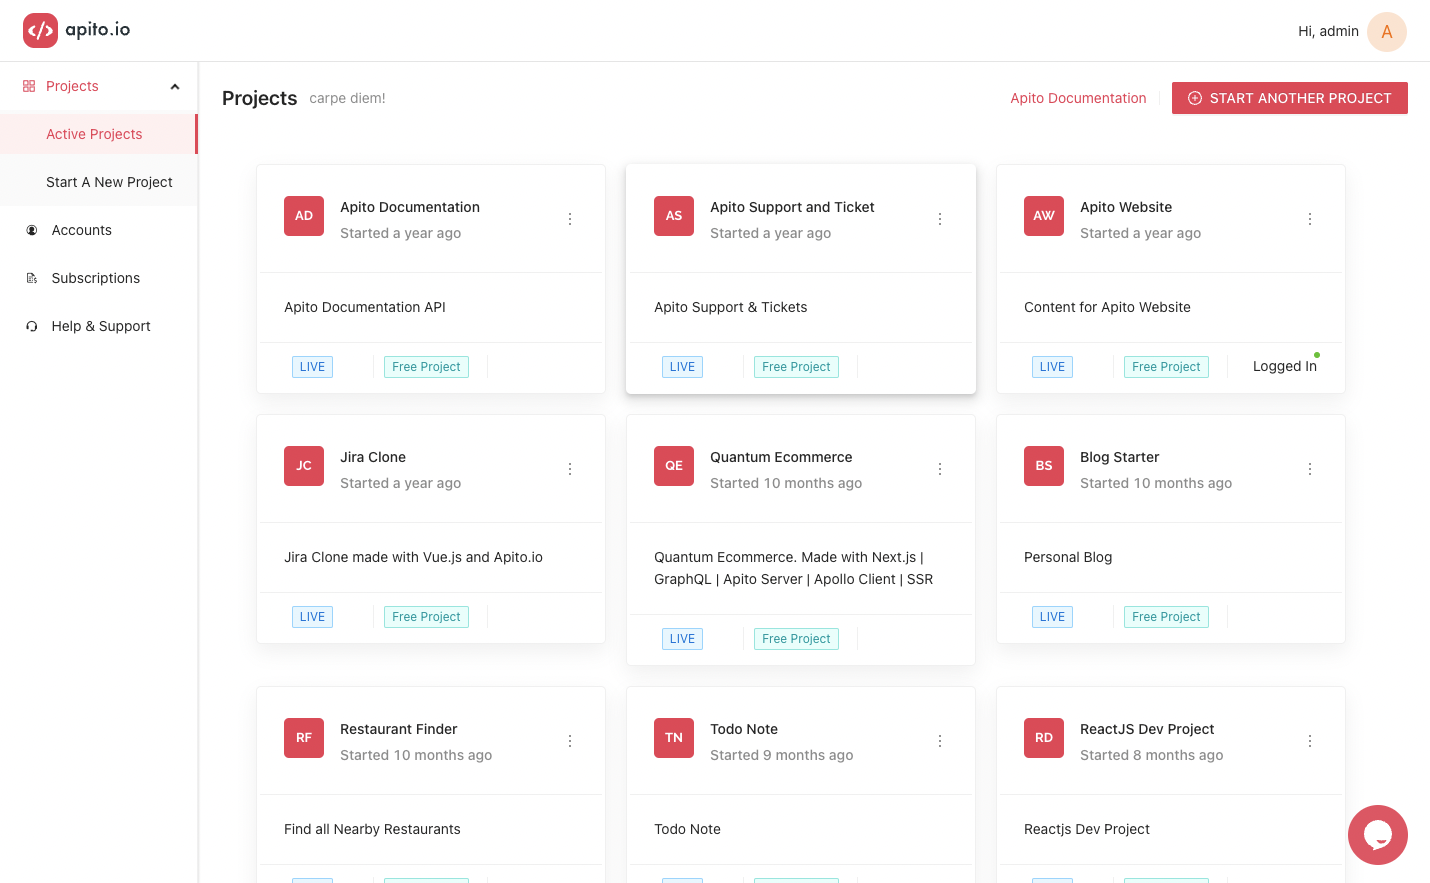
Task: Open Restaurant Finder card options menu
Action: (x=570, y=741)
